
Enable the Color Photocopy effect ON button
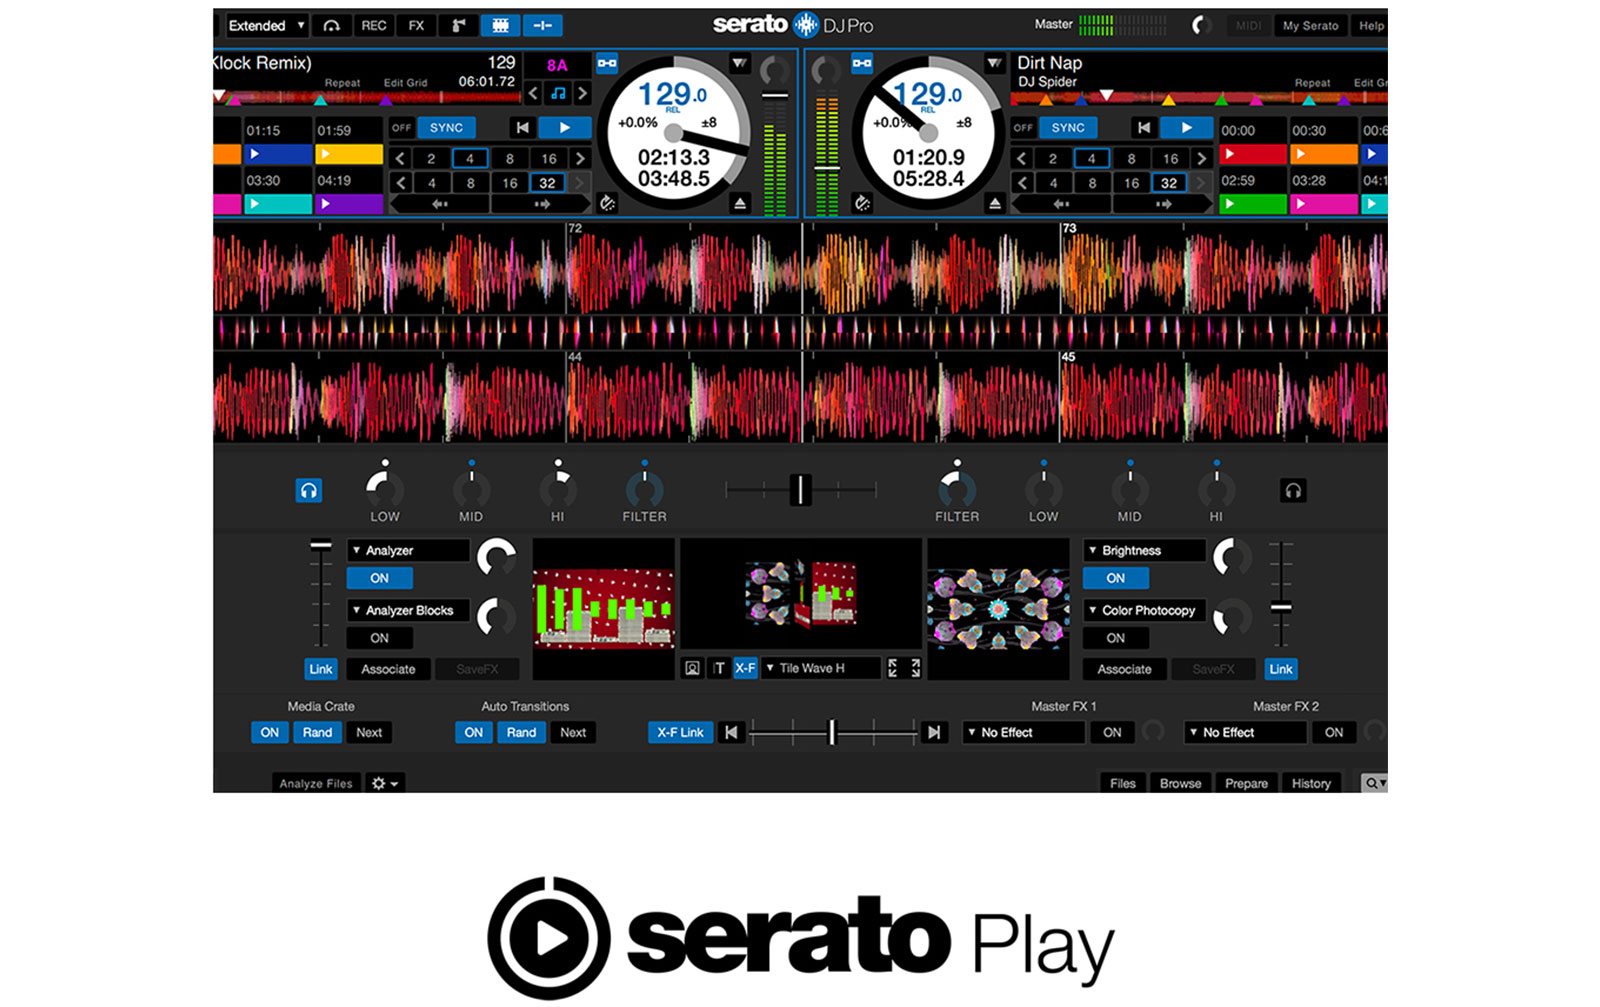pos(1116,638)
